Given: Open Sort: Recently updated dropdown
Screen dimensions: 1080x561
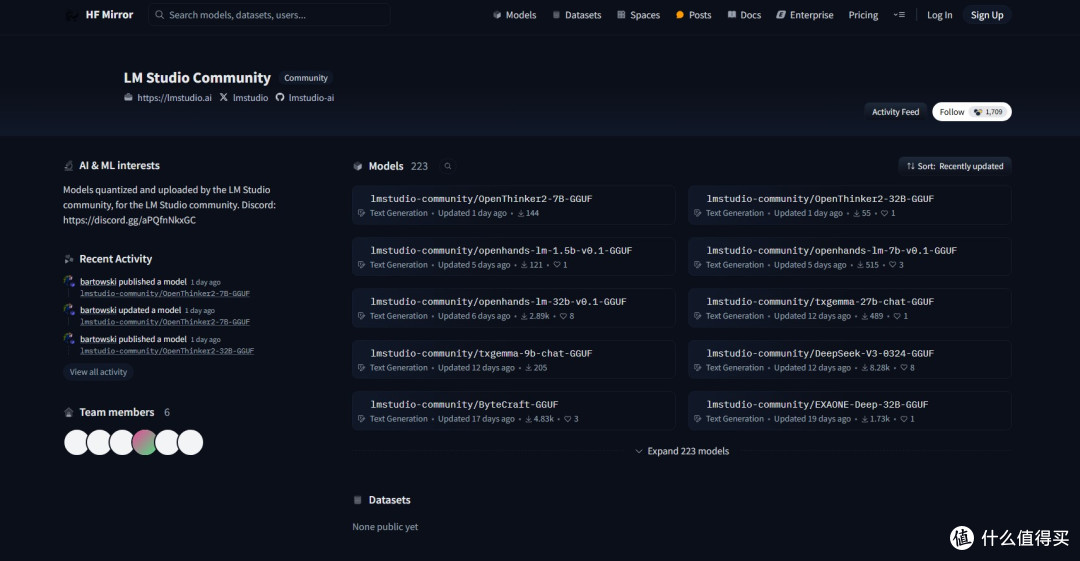Looking at the screenshot, I should (x=955, y=166).
